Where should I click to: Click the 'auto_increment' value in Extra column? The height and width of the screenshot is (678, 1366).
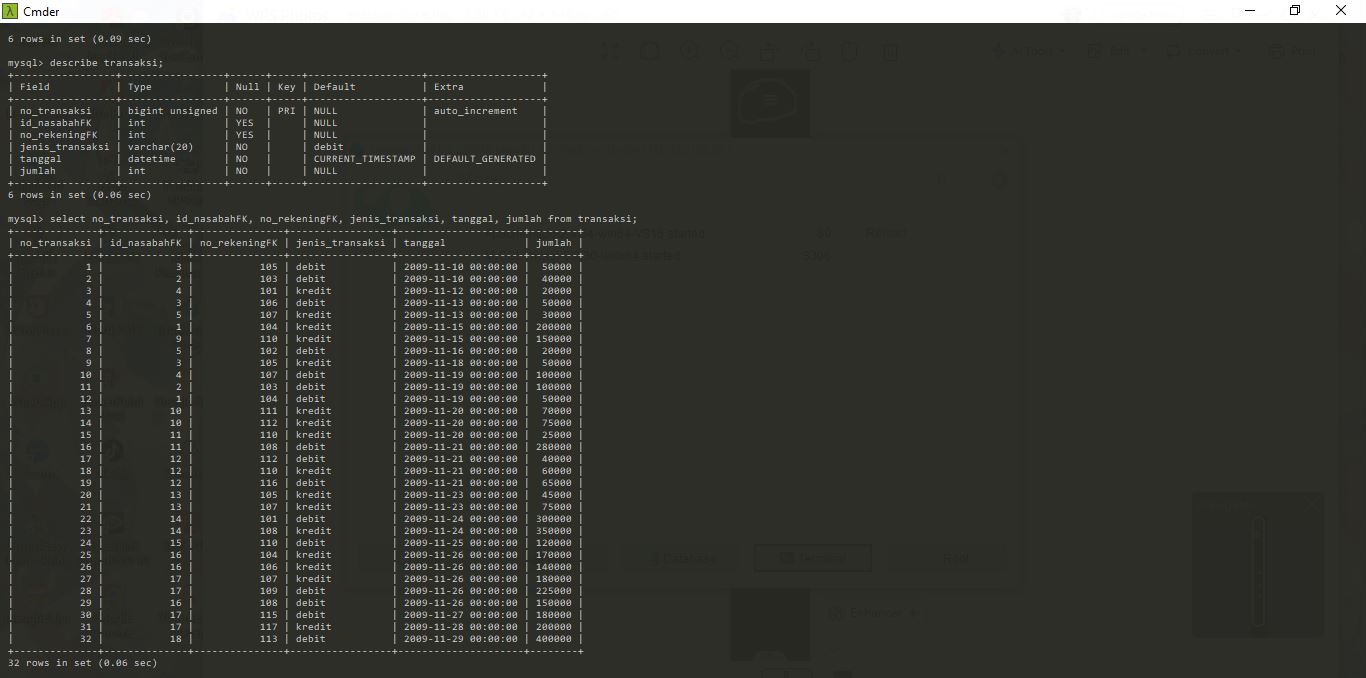click(475, 111)
